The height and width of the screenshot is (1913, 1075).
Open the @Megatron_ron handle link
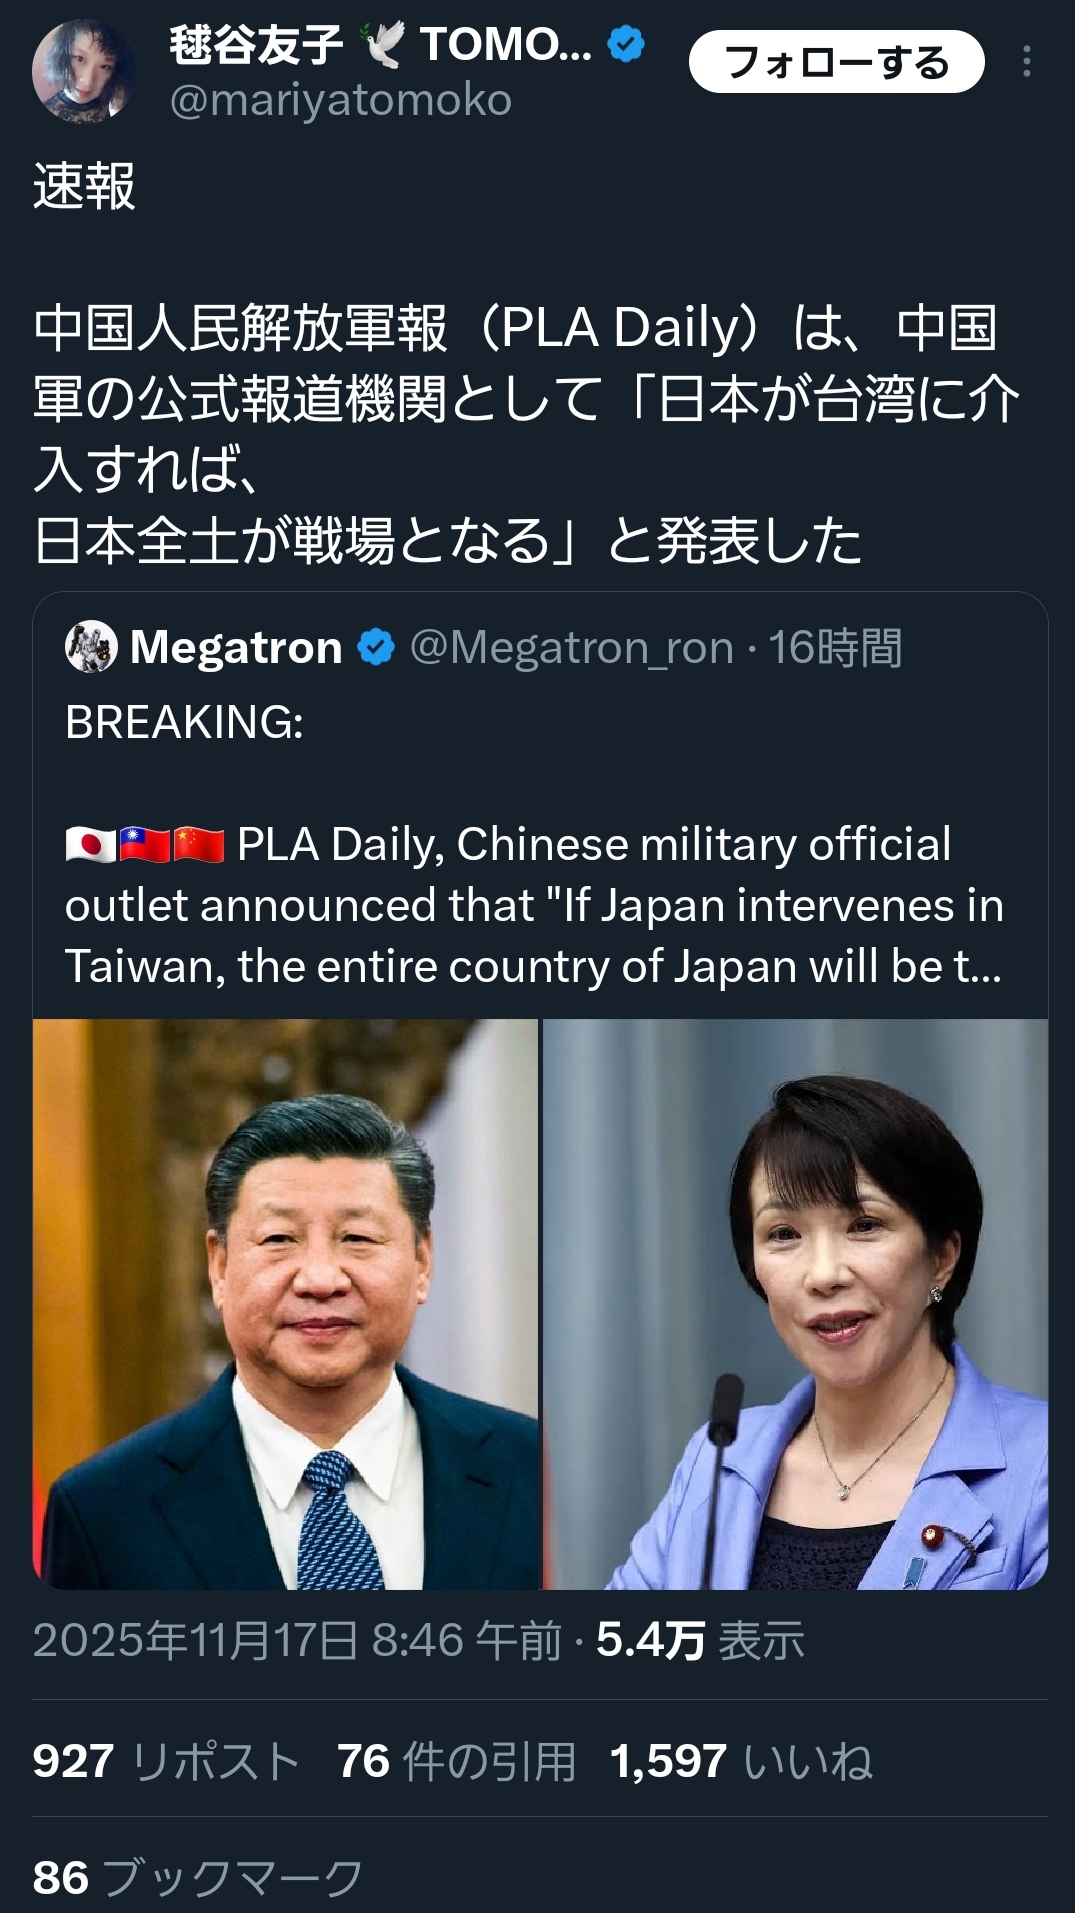pos(572,648)
